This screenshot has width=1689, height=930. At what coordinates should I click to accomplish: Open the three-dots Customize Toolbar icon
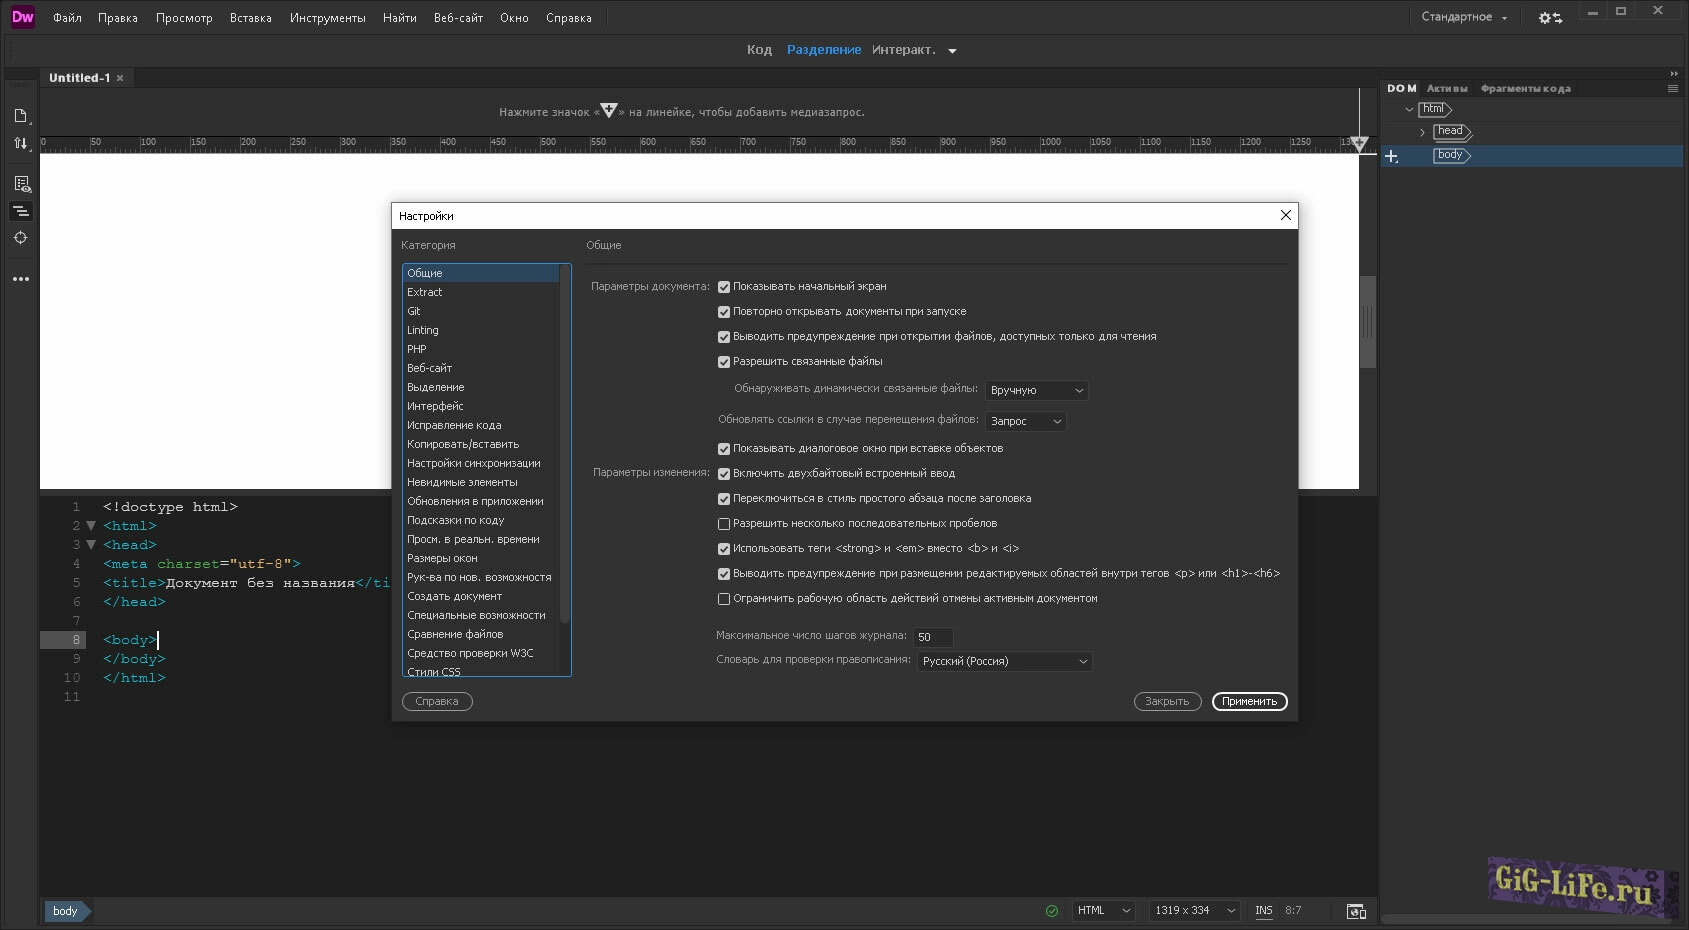click(x=20, y=279)
